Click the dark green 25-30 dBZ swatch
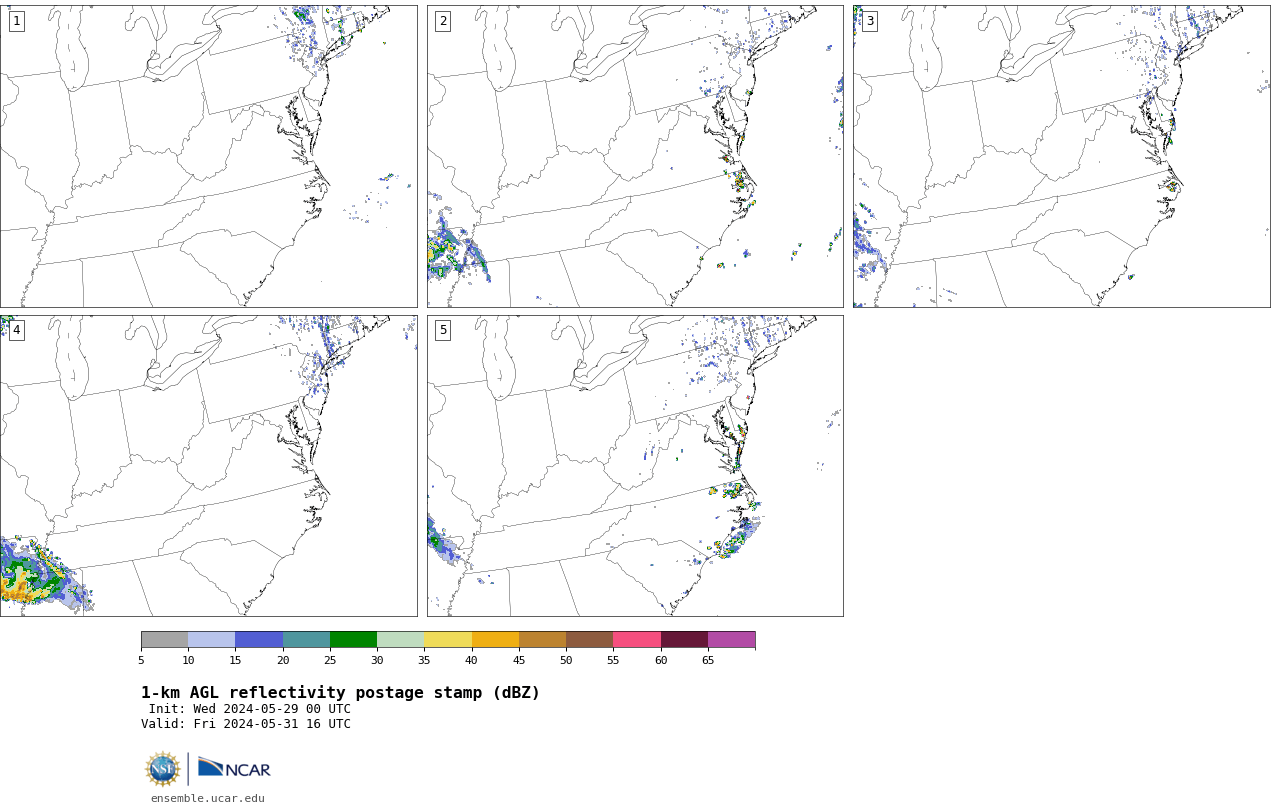This screenshot has height=809, width=1280. point(353,640)
